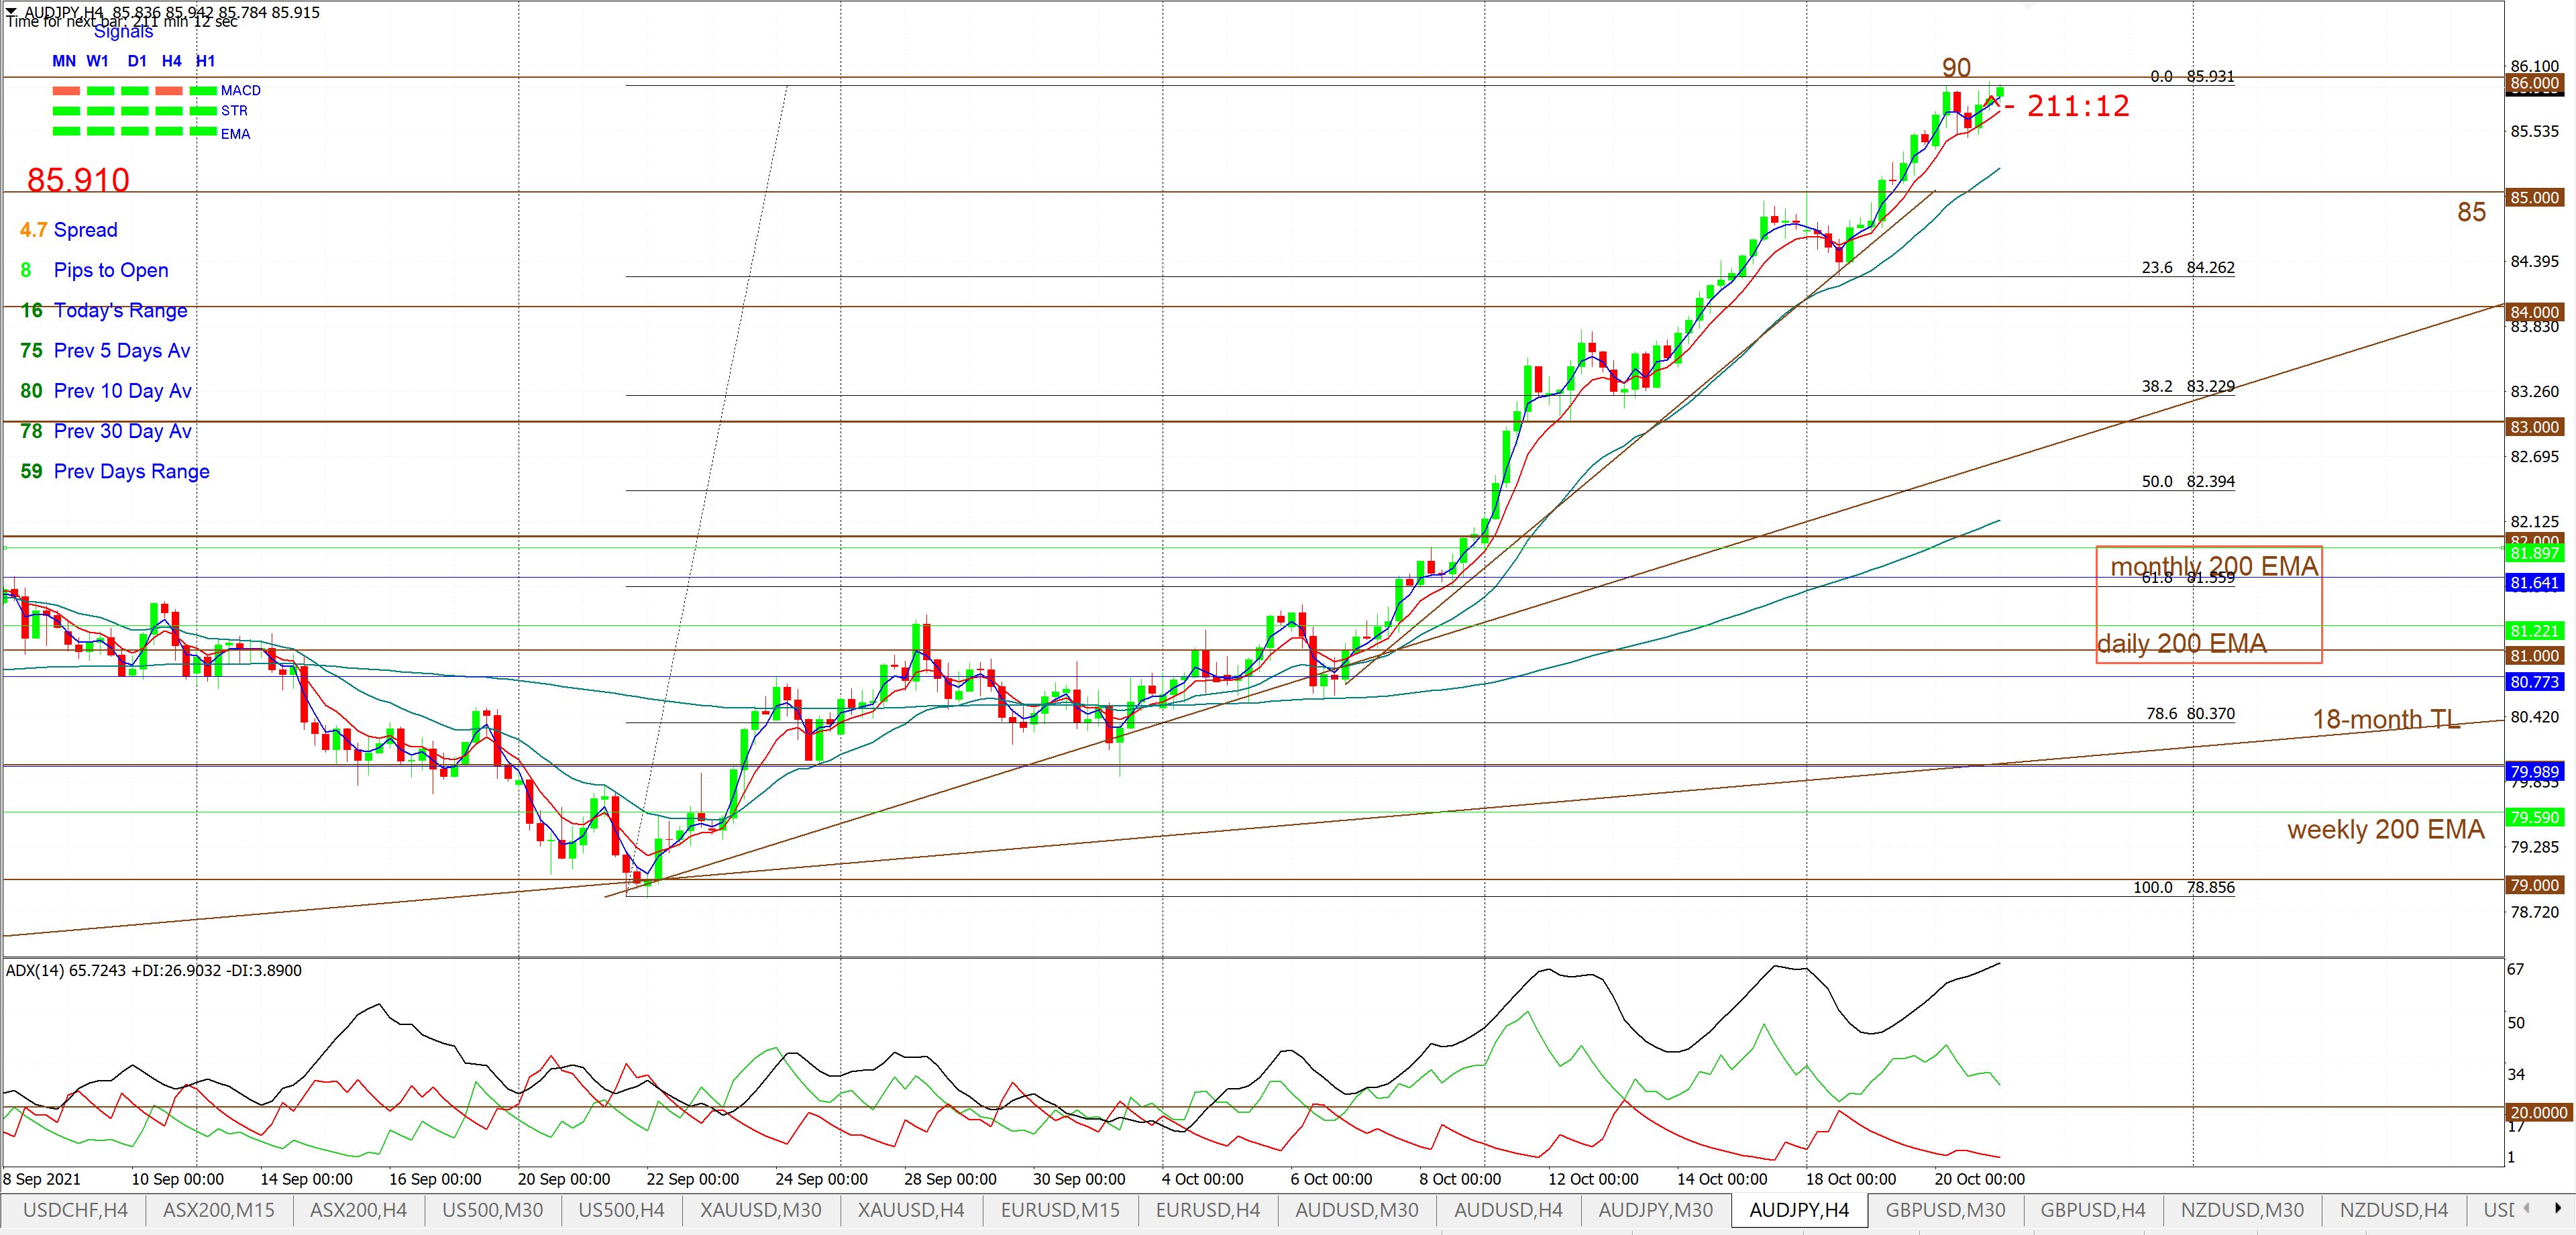Click the tab scroll arrows at bottom right
2576x1235 pixels.
pos(2542,1208)
